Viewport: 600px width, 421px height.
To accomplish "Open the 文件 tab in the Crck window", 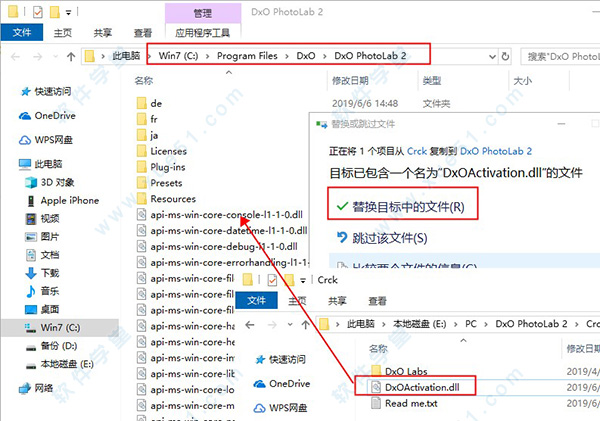I will [x=256, y=300].
